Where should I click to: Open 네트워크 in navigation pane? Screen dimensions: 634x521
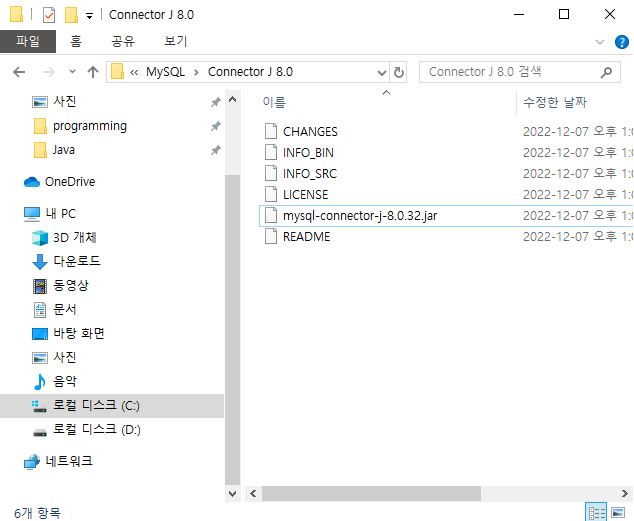point(69,461)
